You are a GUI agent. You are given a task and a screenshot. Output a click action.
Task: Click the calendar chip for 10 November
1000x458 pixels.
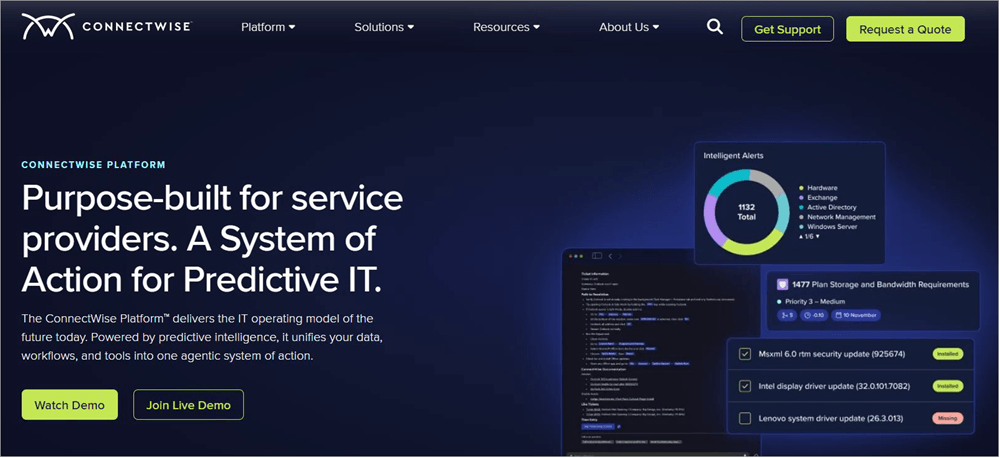pyautogui.click(x=855, y=315)
